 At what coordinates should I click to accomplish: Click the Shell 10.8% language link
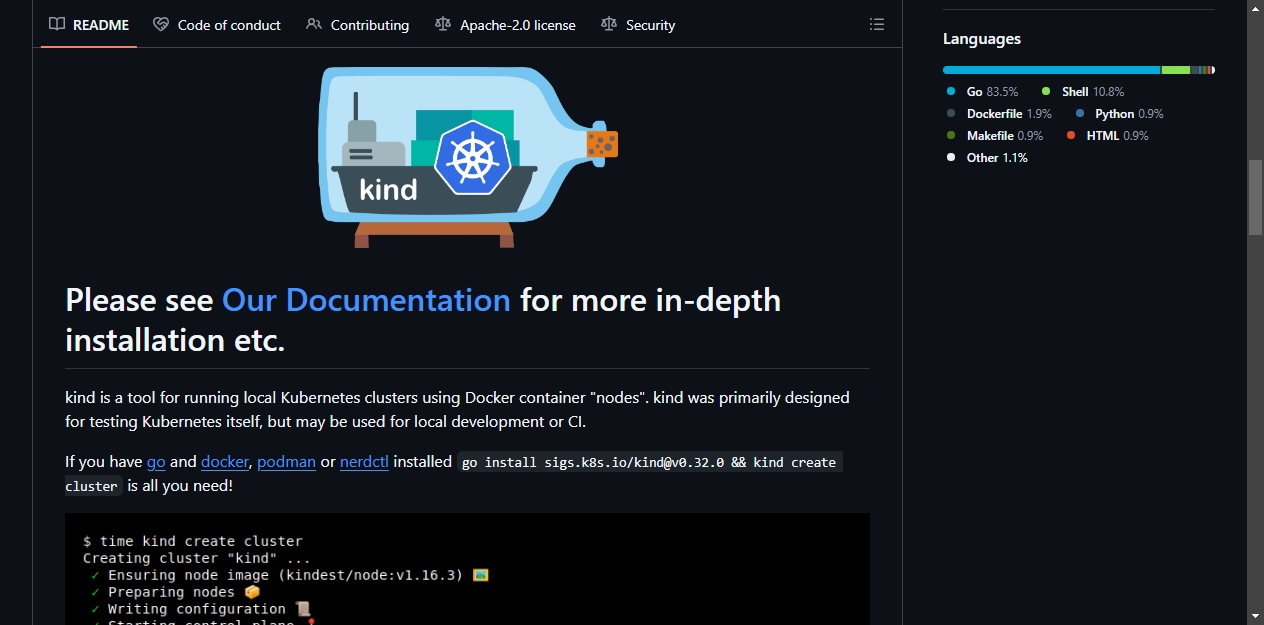tap(1083, 92)
